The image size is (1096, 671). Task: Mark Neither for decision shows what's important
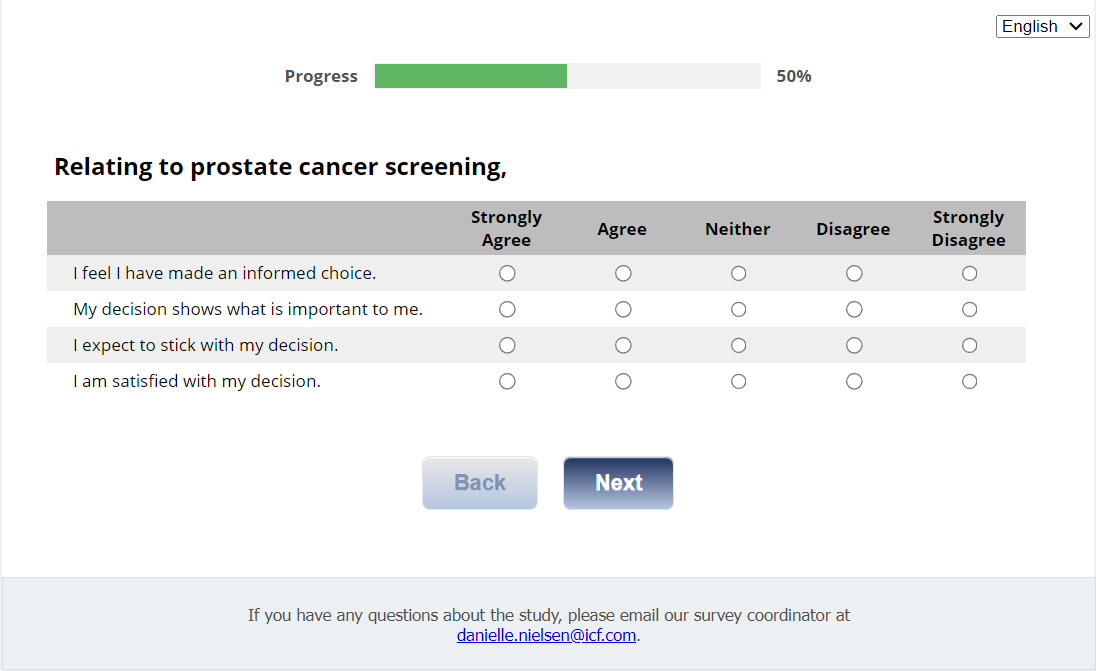738,310
